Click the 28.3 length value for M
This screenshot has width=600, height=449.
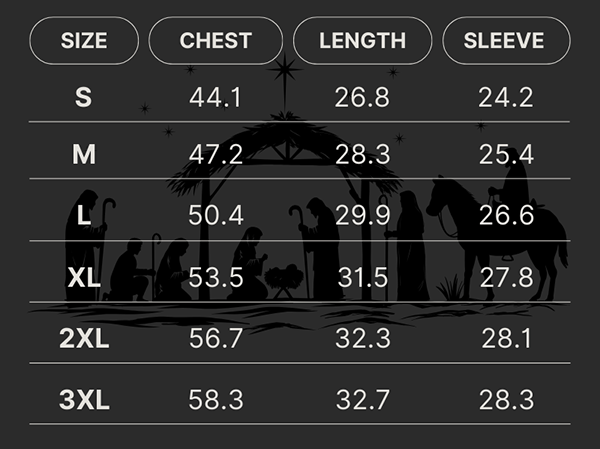pos(362,155)
